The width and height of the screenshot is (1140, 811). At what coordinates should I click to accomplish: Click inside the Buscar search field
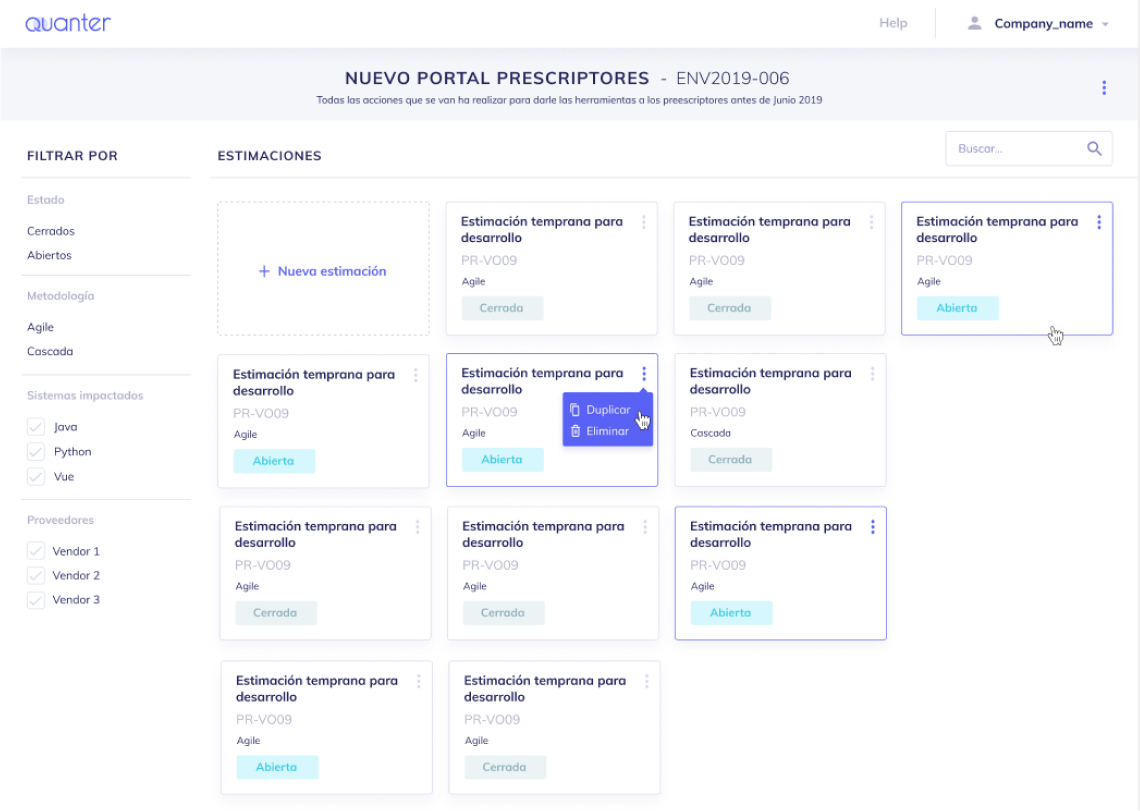[1010, 149]
